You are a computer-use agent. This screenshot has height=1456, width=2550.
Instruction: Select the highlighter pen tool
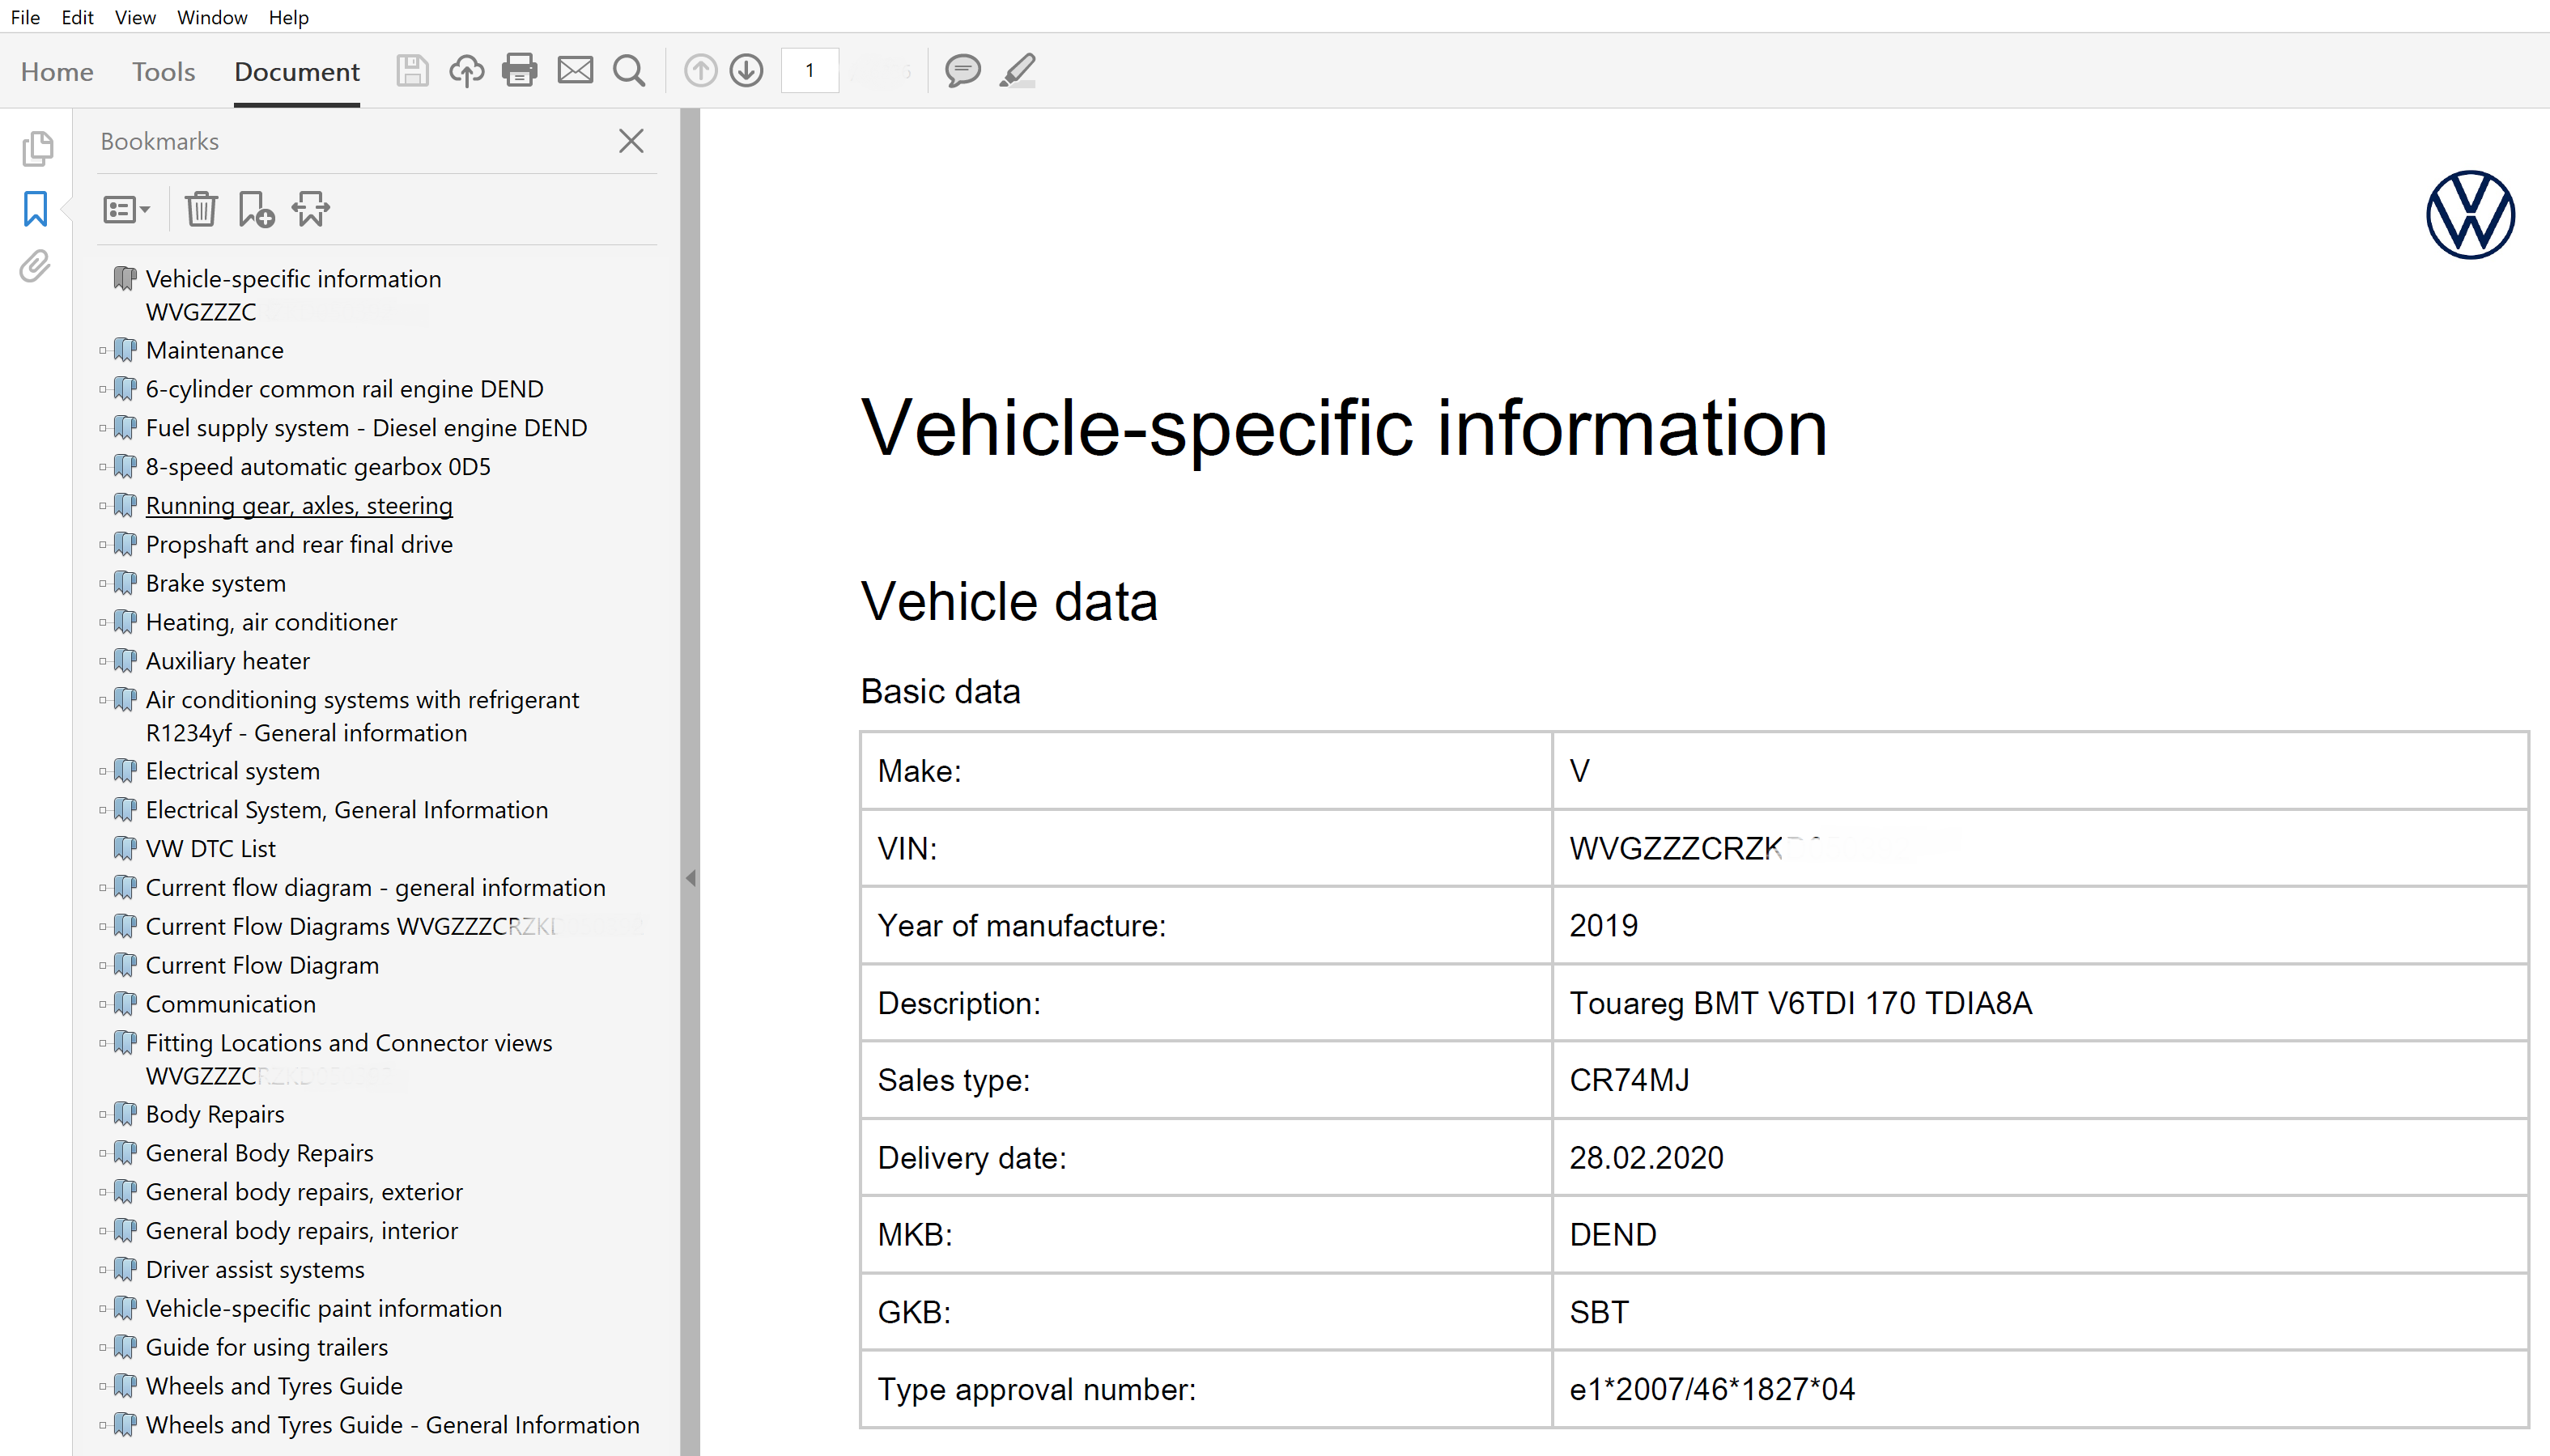tap(1017, 71)
